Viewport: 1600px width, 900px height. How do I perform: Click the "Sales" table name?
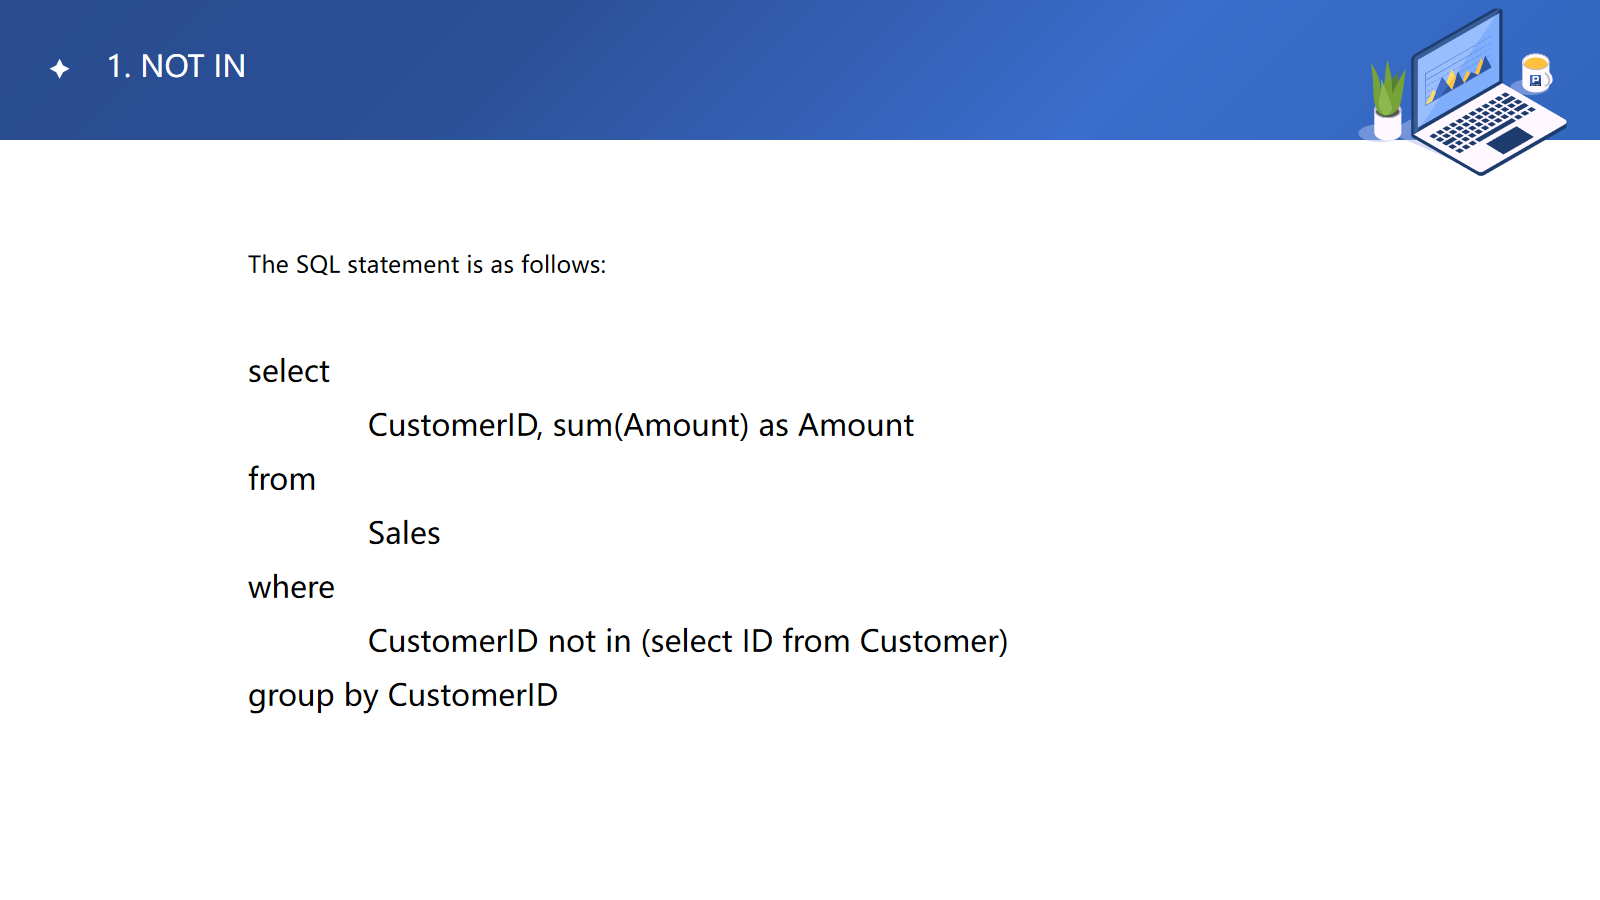pyautogui.click(x=404, y=533)
